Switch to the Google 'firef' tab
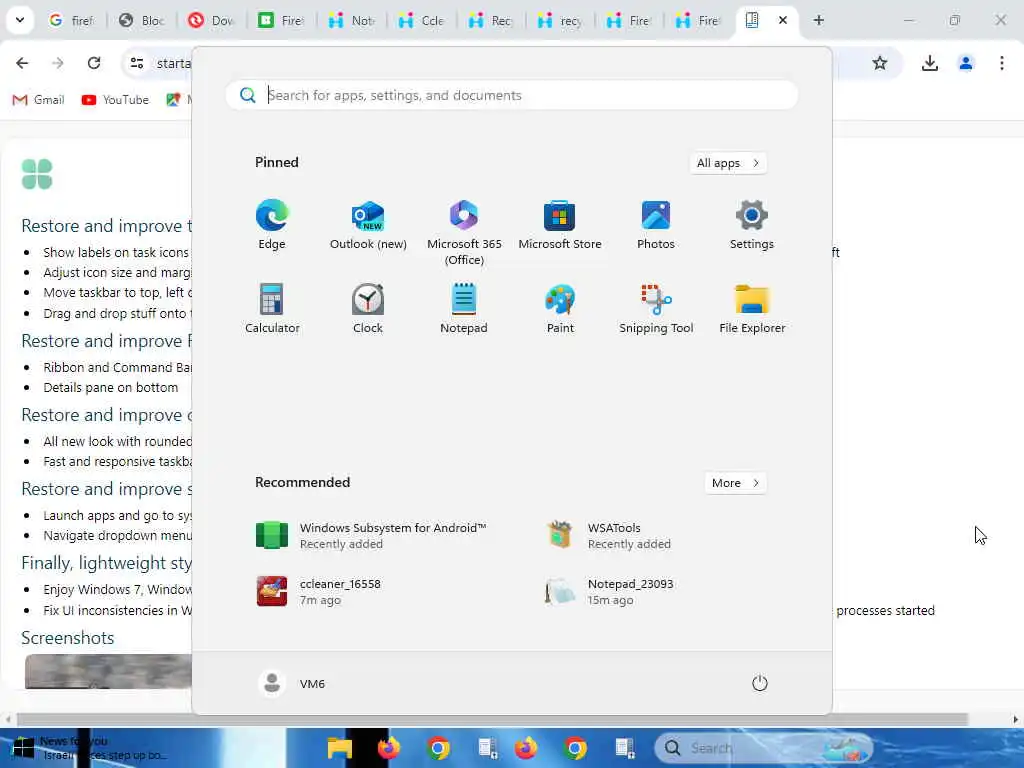1024x768 pixels. pos(72,20)
